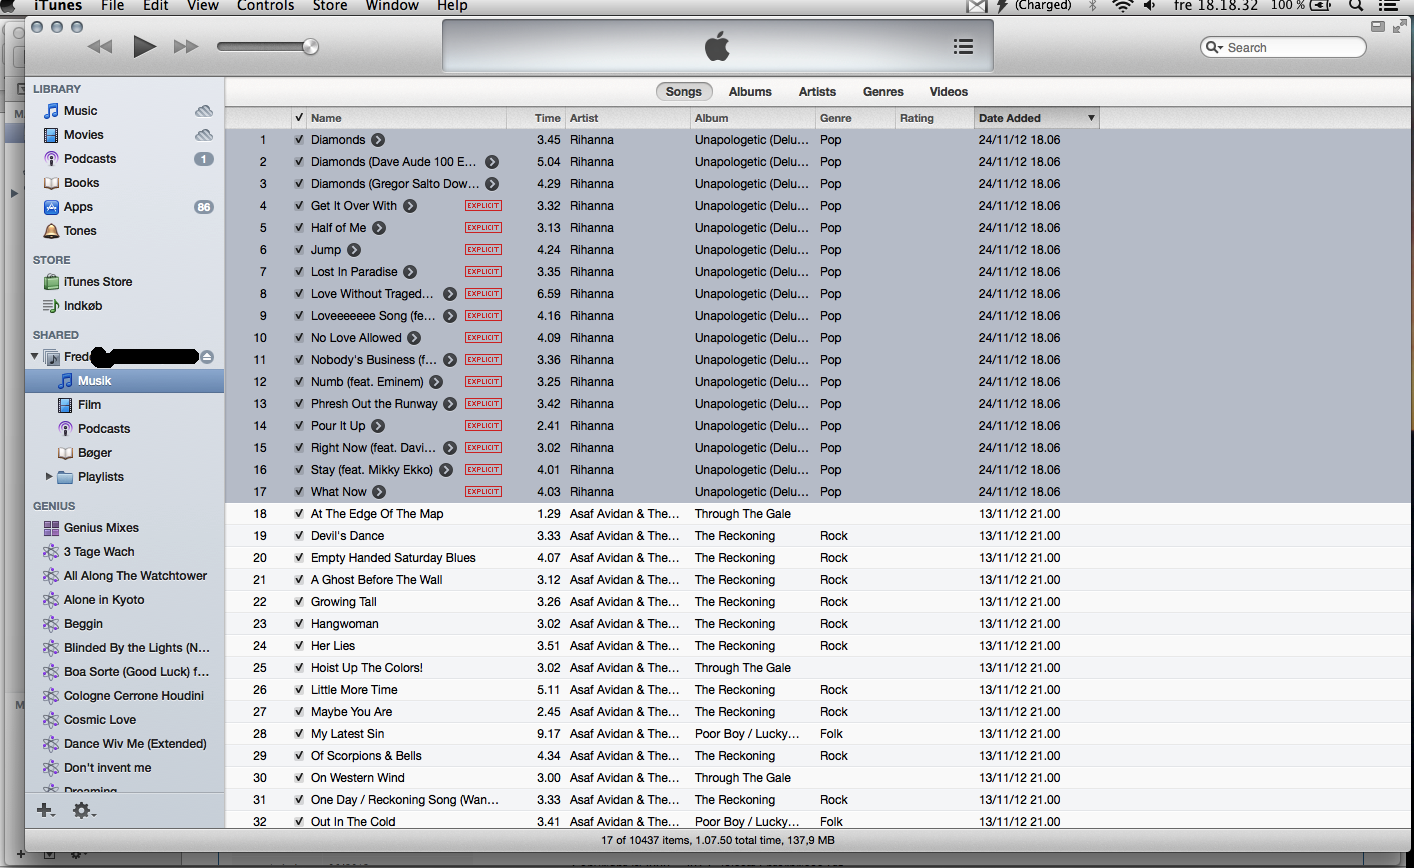Adjust the volume slider knob
This screenshot has width=1414, height=868.
pyautogui.click(x=310, y=46)
